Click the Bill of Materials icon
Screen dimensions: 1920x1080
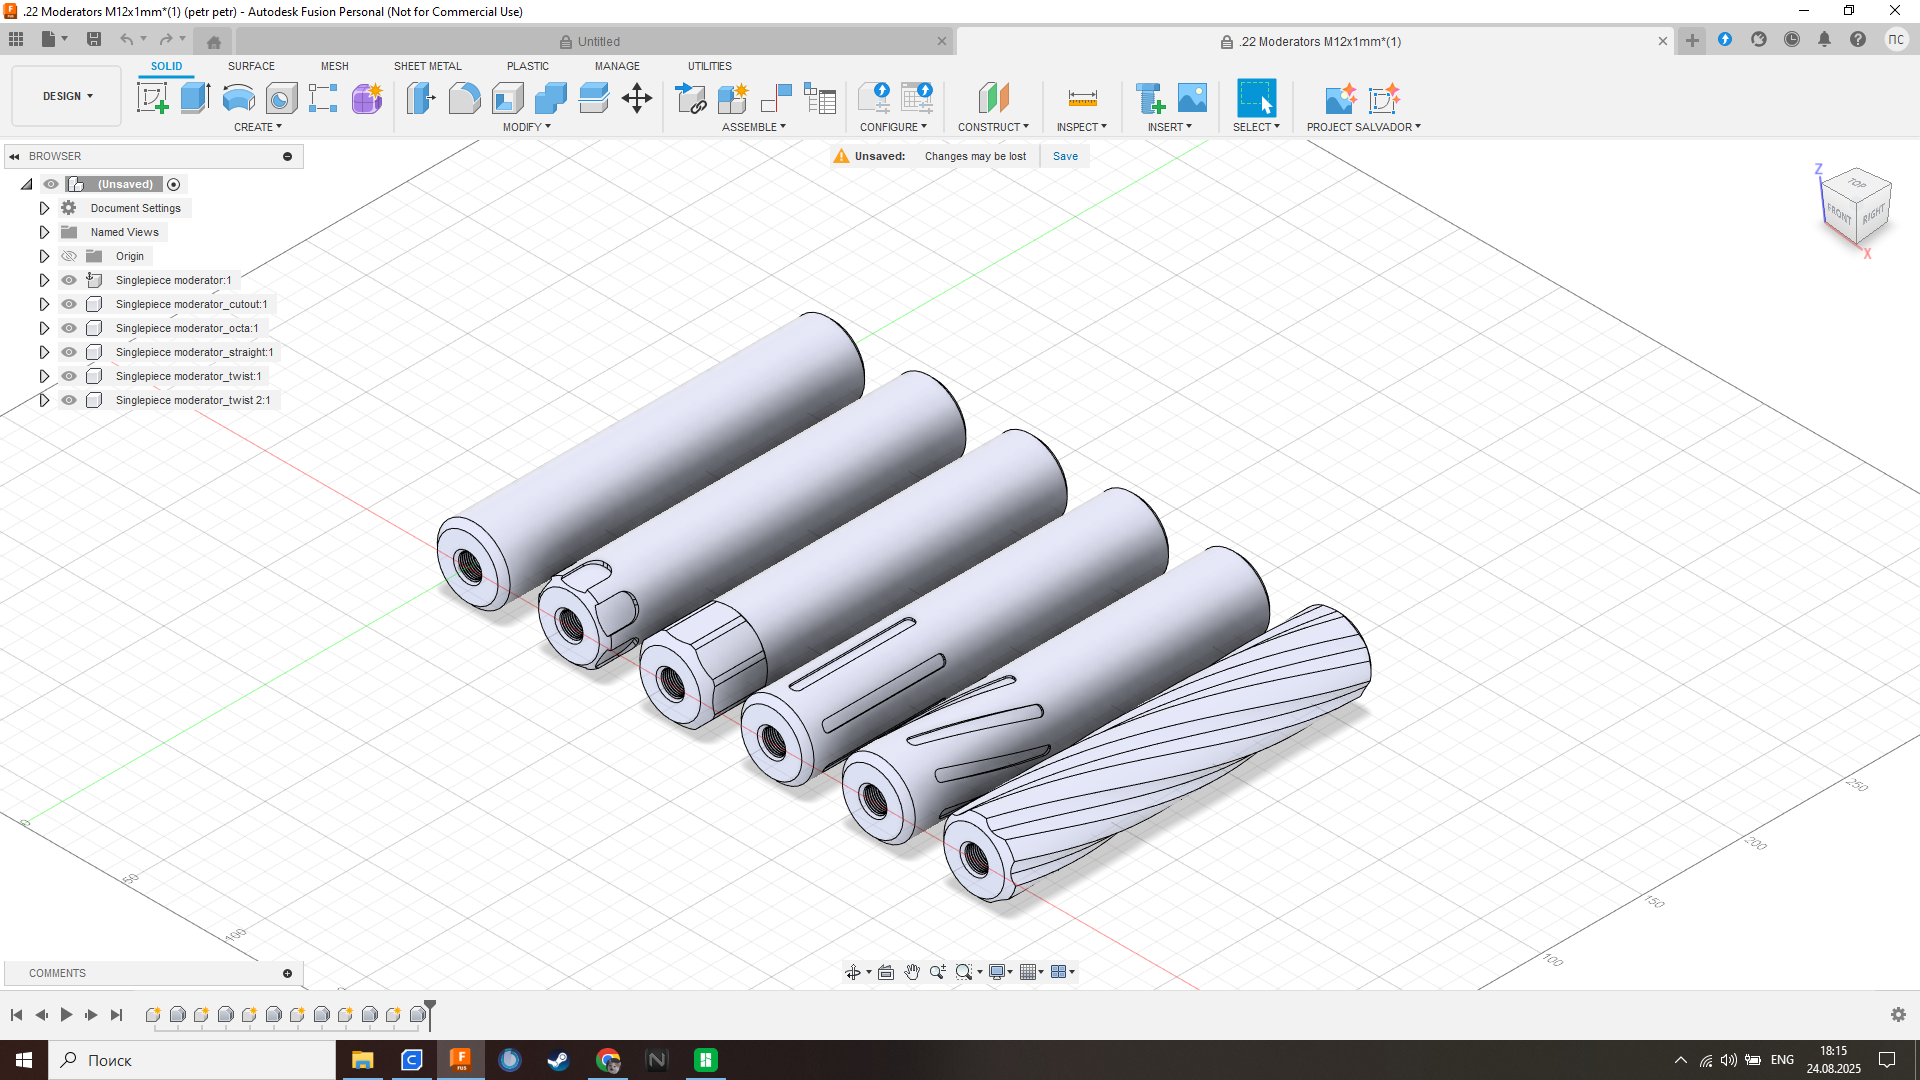[x=820, y=98]
